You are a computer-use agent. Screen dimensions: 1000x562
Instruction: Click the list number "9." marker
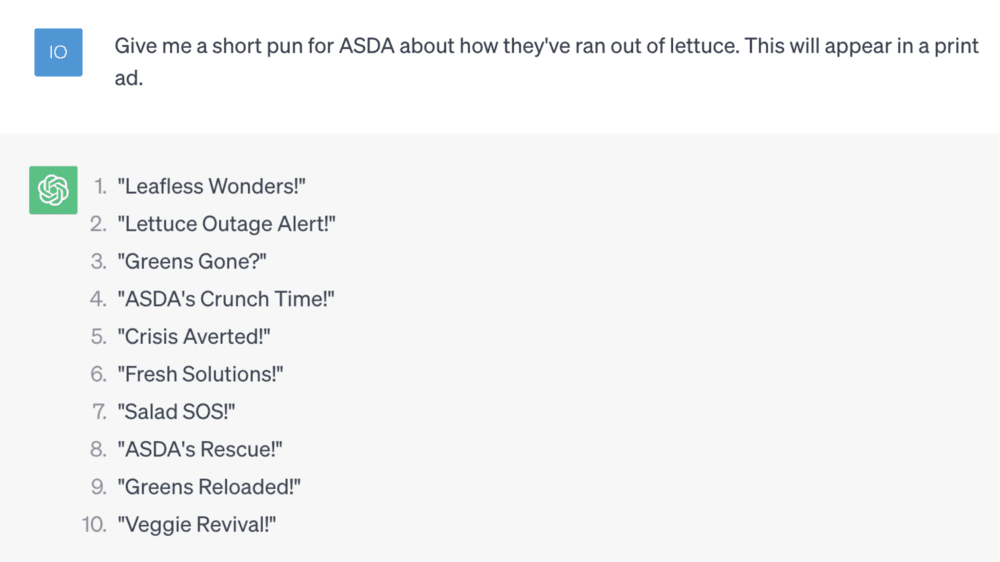click(98, 487)
